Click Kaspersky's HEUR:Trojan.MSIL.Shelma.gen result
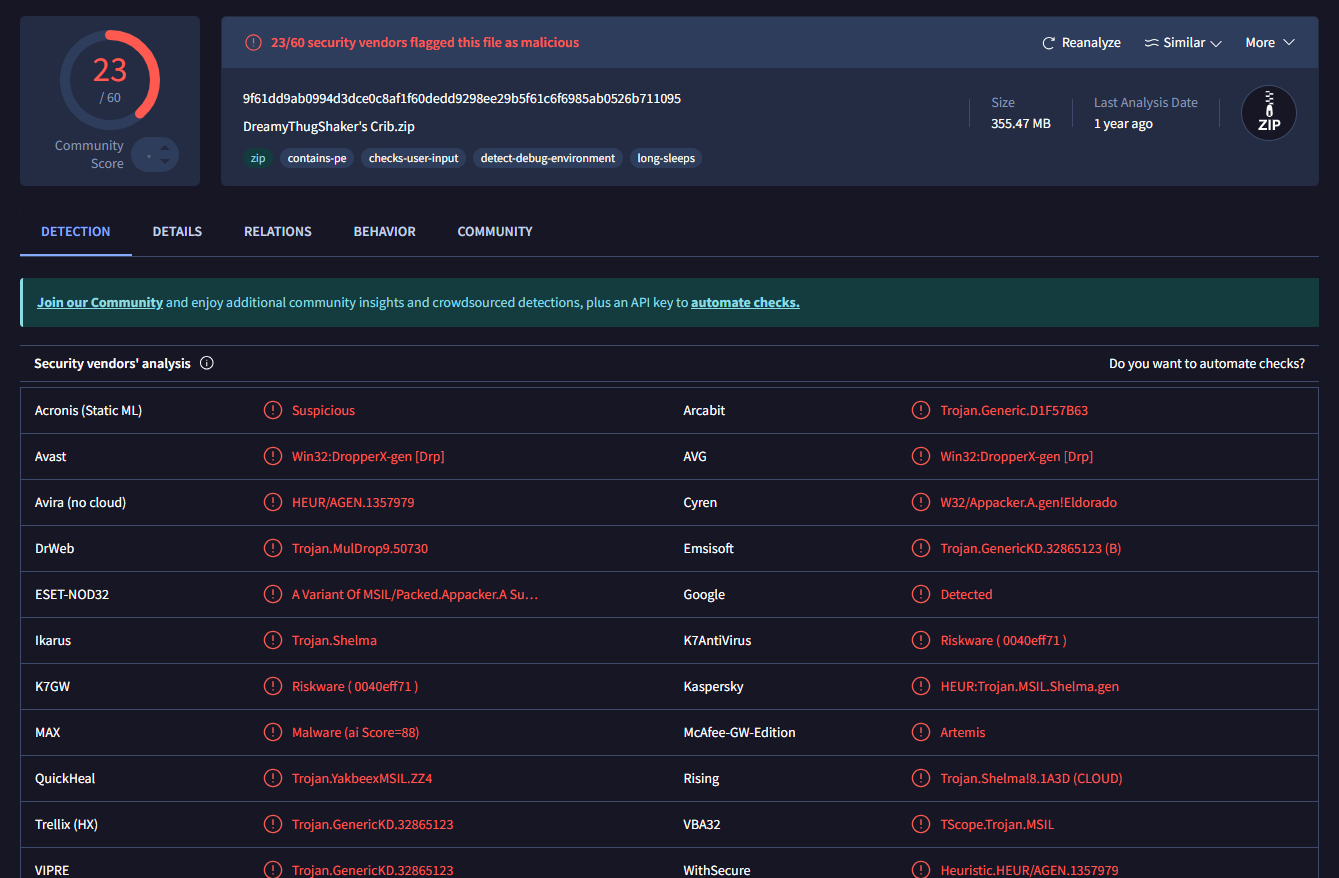 pos(1030,686)
